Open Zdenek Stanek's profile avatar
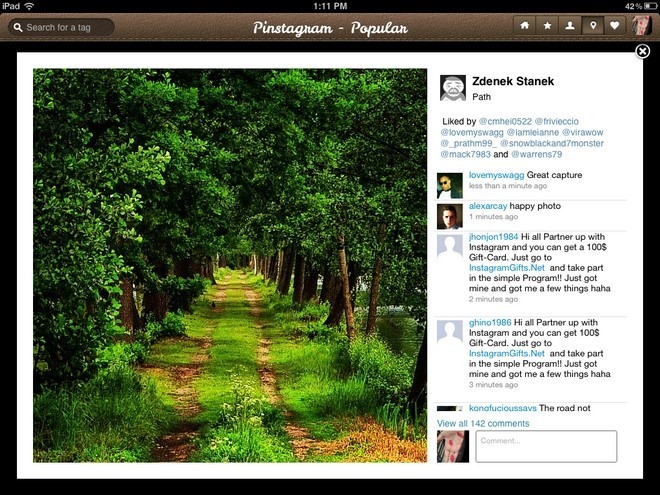Viewport: 660px width, 495px height. (x=452, y=88)
